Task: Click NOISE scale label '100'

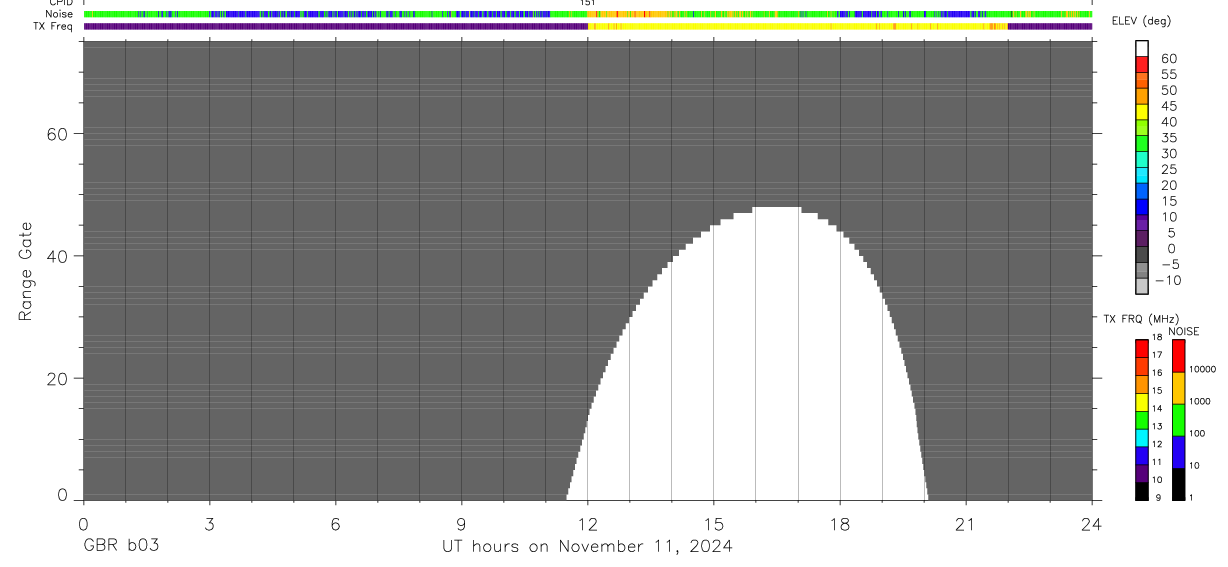Action: tap(1197, 433)
